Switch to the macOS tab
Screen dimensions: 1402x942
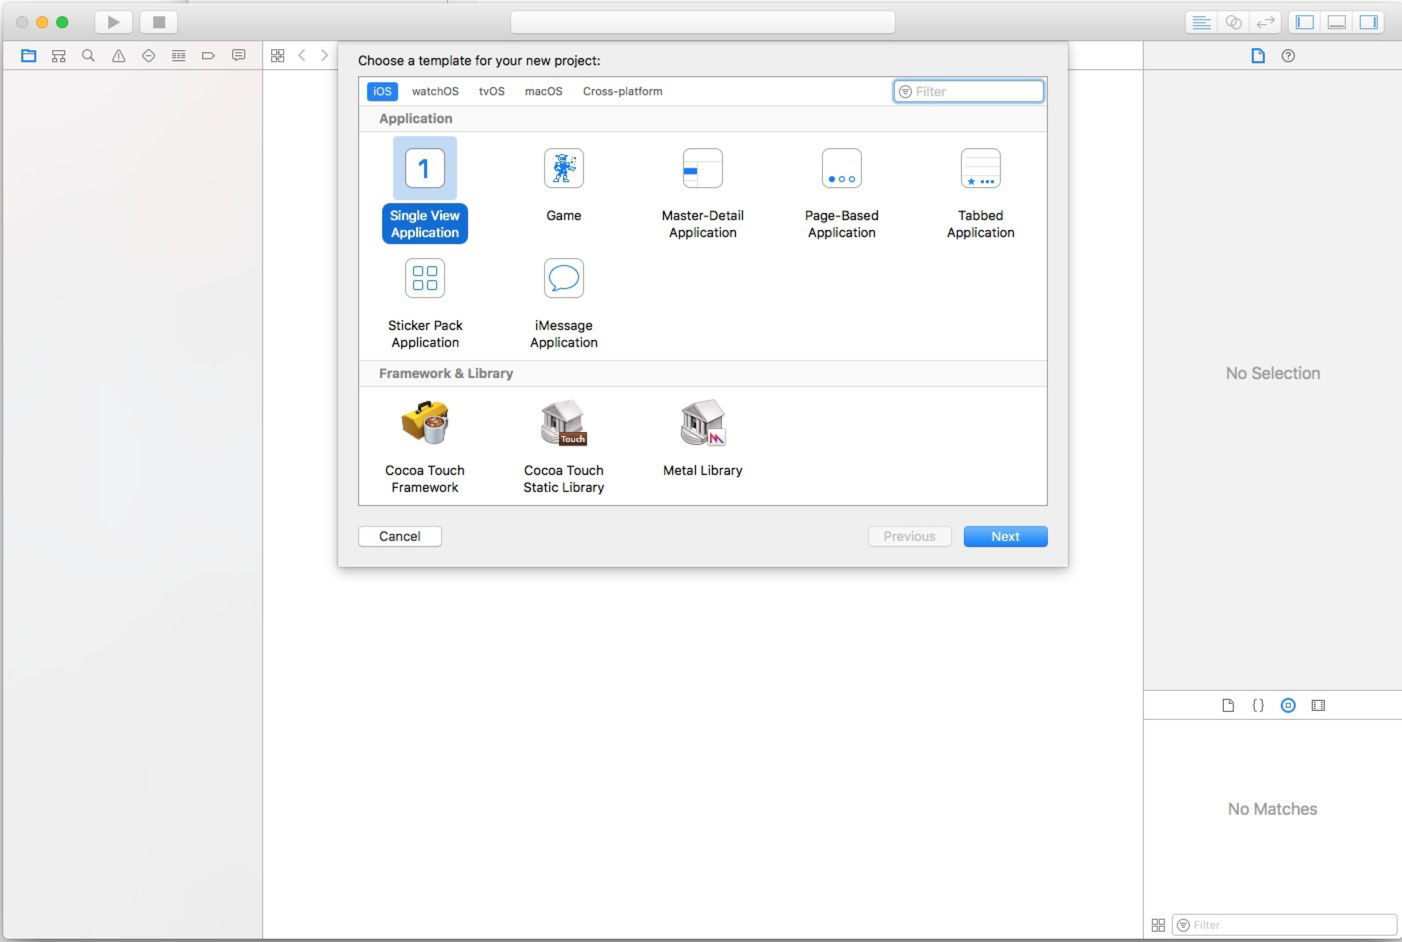543,91
